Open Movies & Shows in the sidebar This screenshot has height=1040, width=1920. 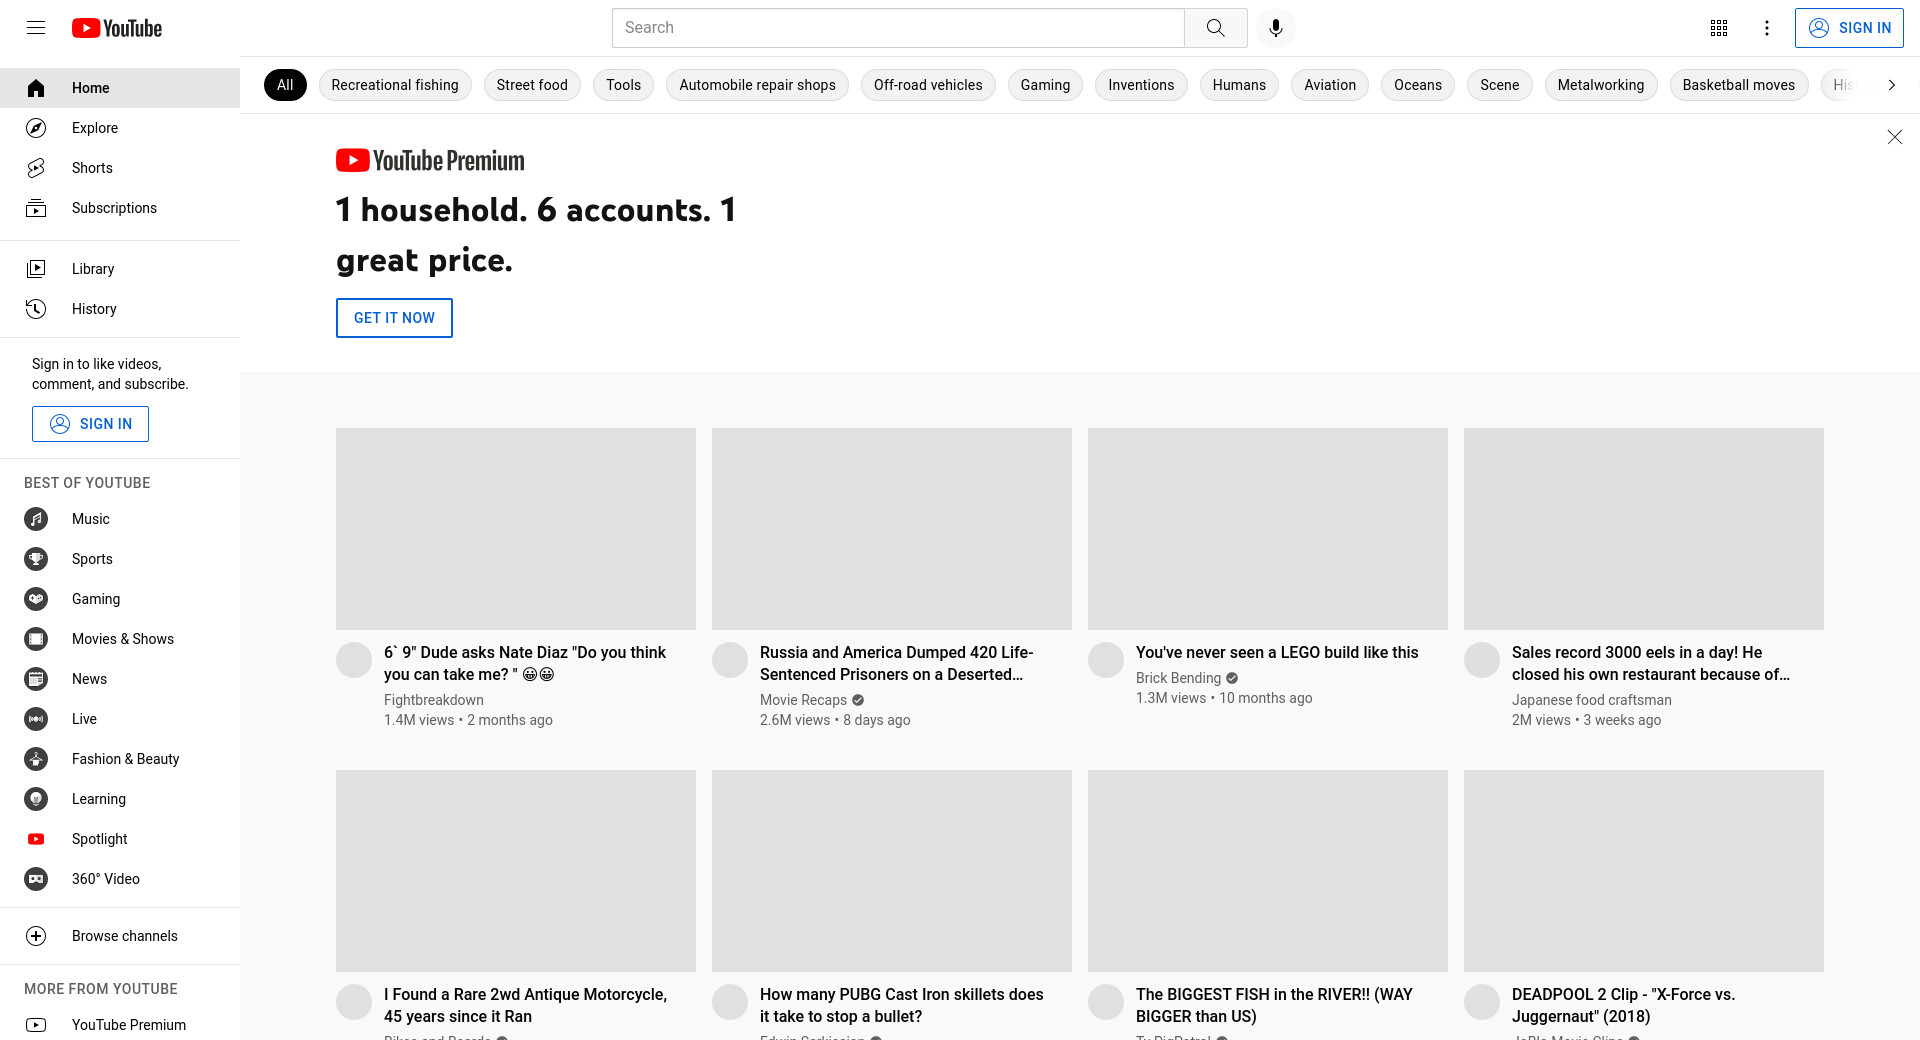click(x=120, y=639)
